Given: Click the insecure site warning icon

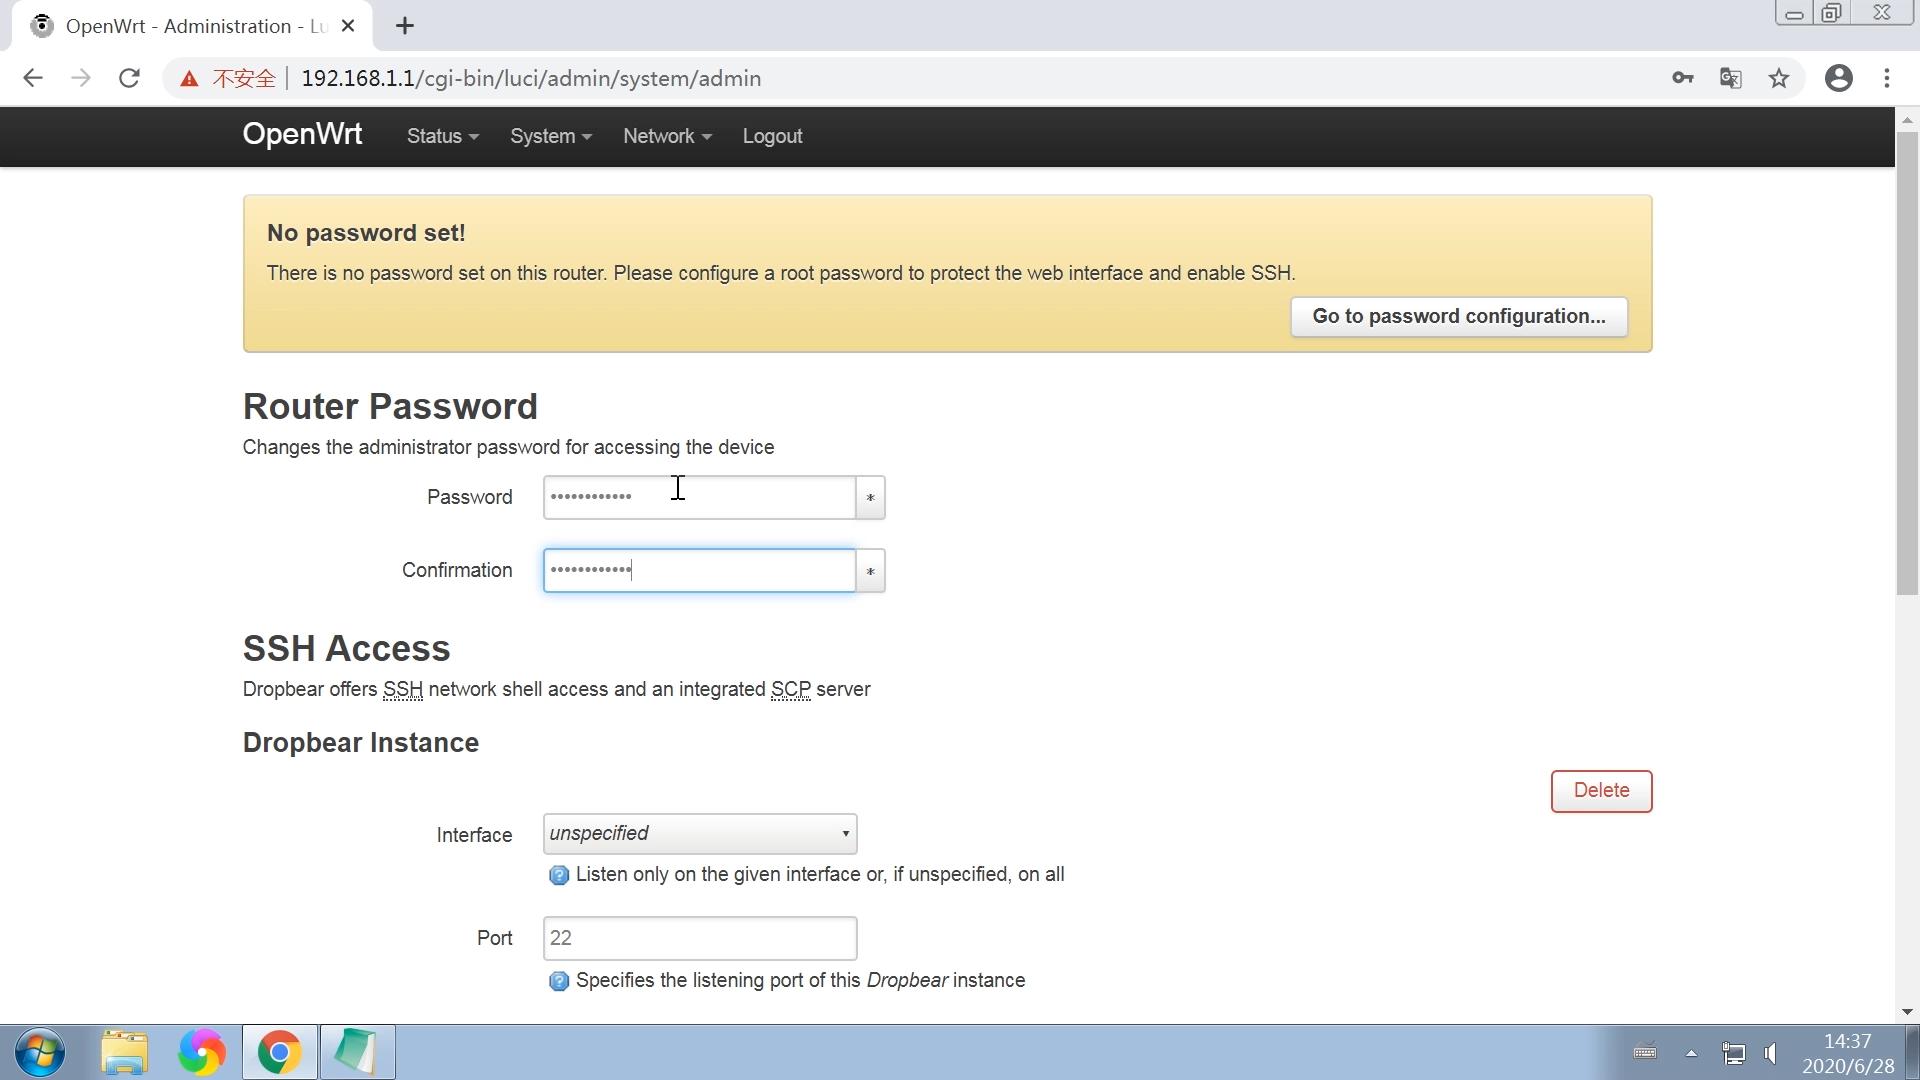Looking at the screenshot, I should [x=189, y=79].
